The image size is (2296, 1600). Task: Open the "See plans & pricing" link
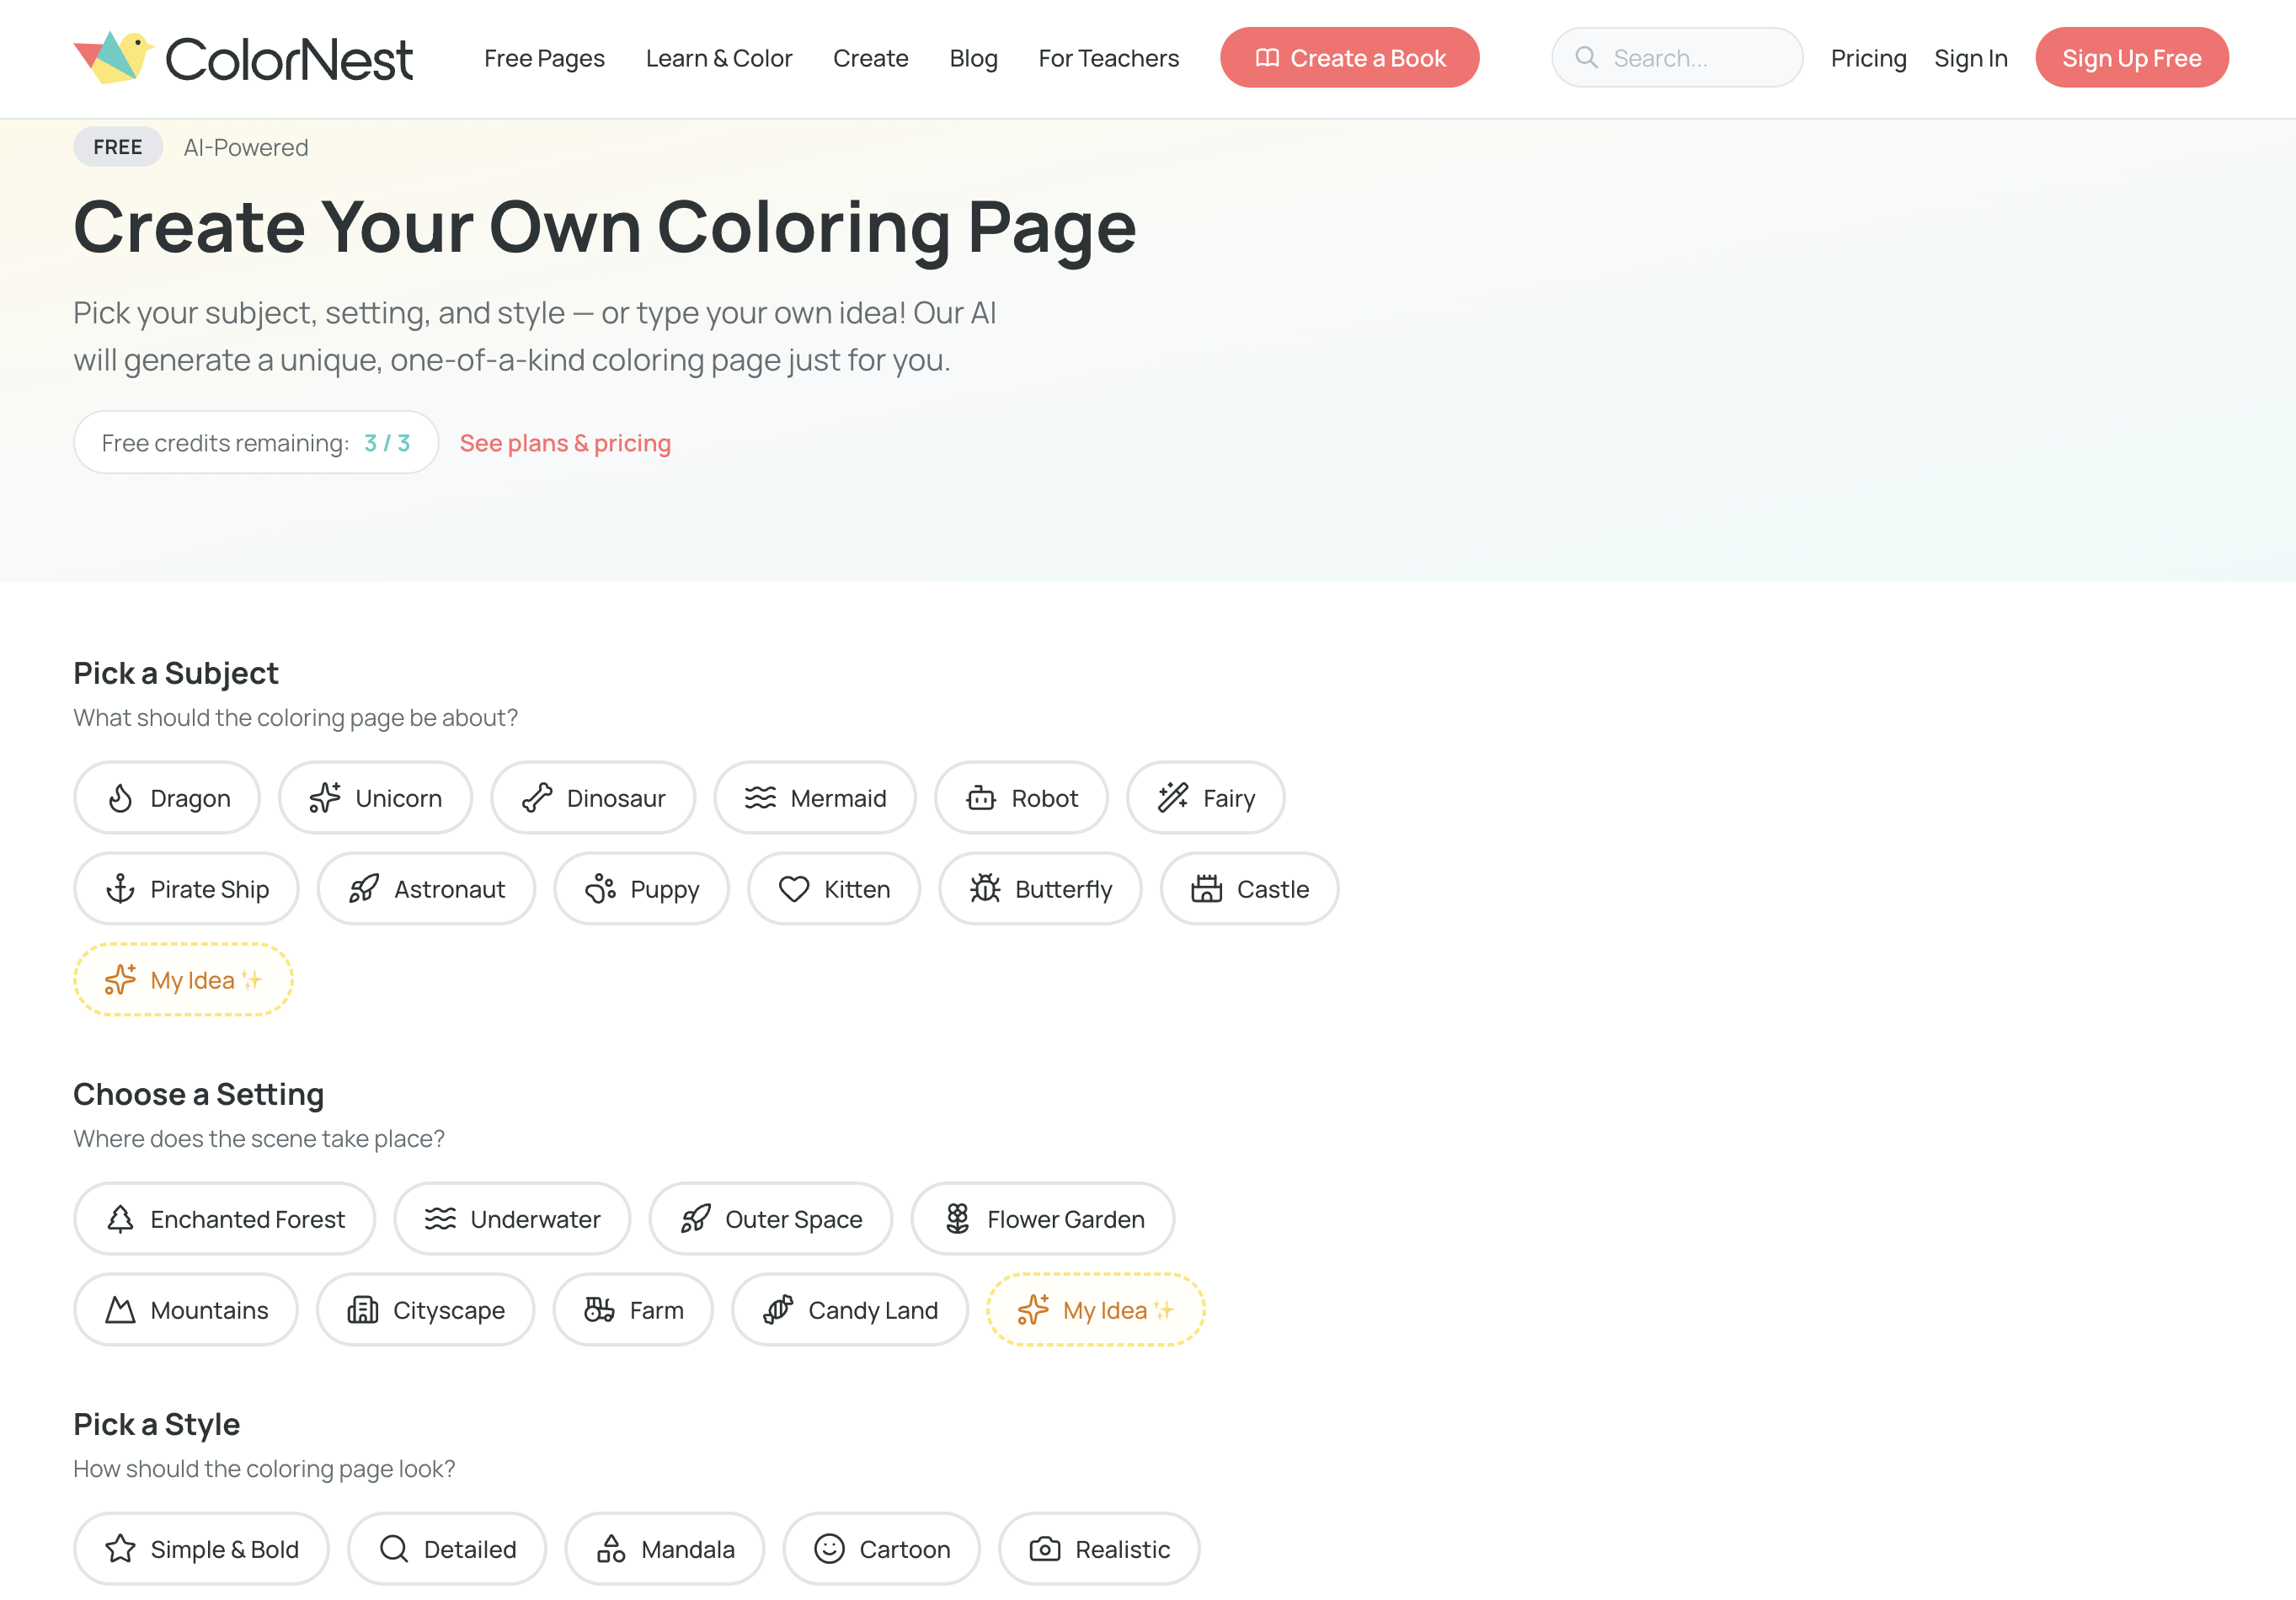click(565, 442)
